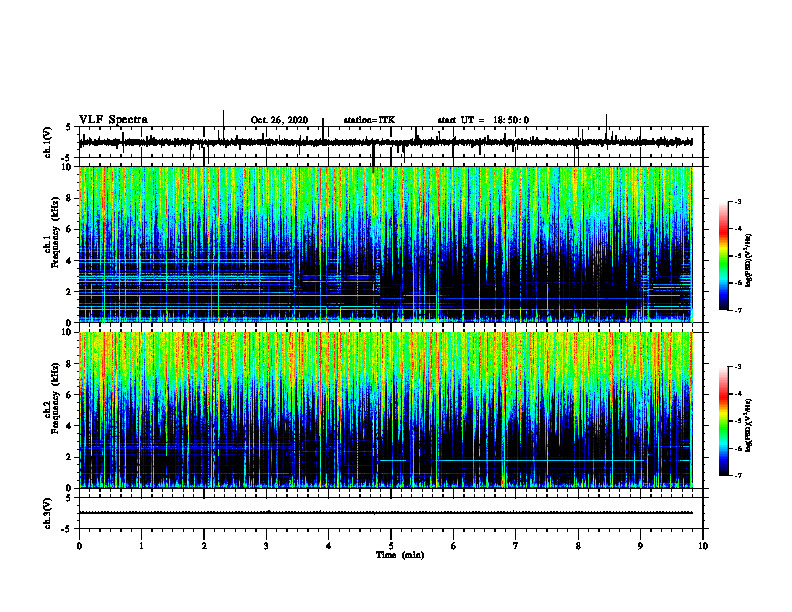Select the date text "Oct. 26, 2020"
The width and height of the screenshot is (792, 612).
pos(279,120)
